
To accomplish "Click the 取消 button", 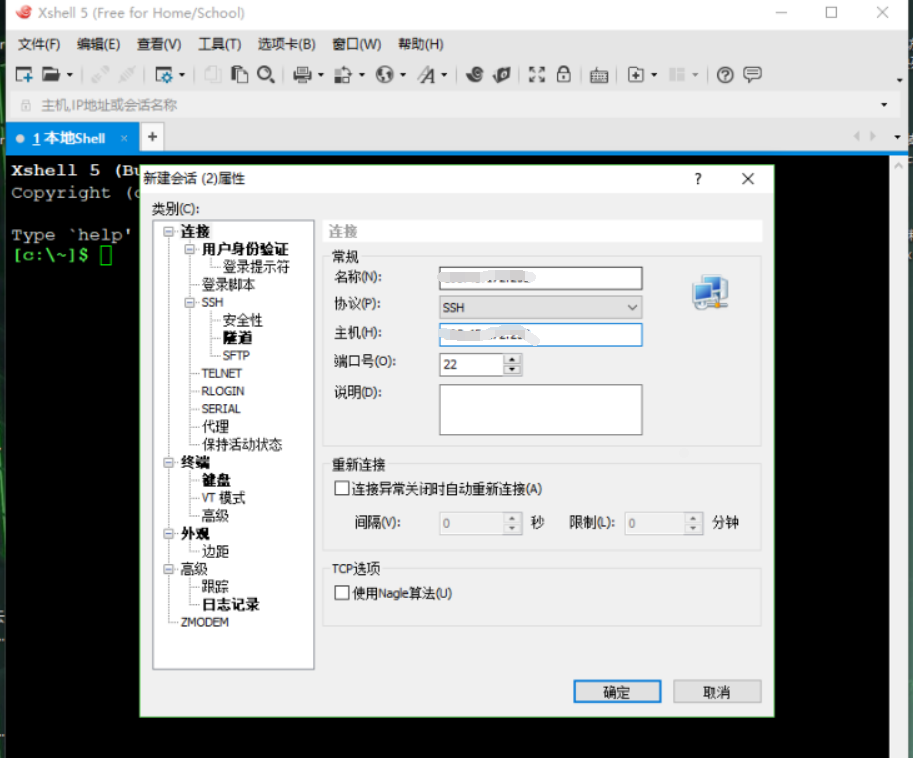I will pyautogui.click(x=717, y=692).
